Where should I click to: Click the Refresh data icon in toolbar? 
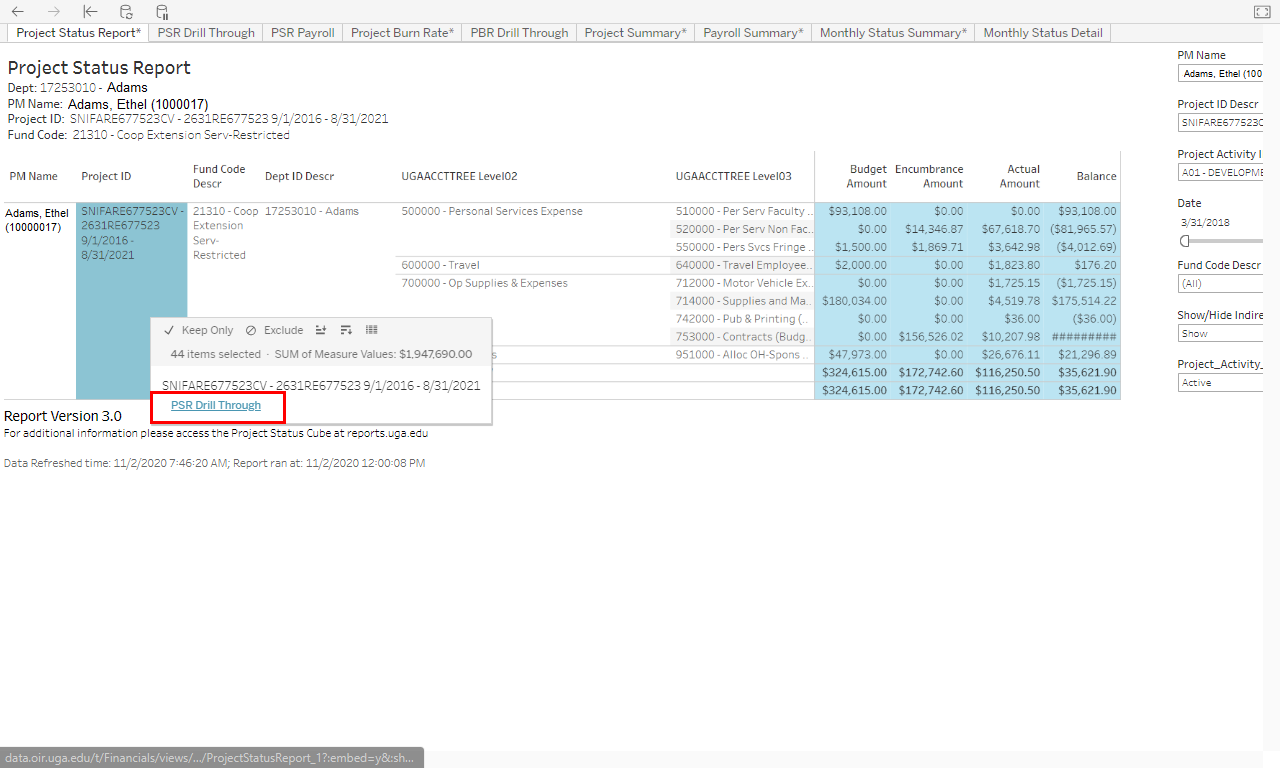pyautogui.click(x=126, y=12)
